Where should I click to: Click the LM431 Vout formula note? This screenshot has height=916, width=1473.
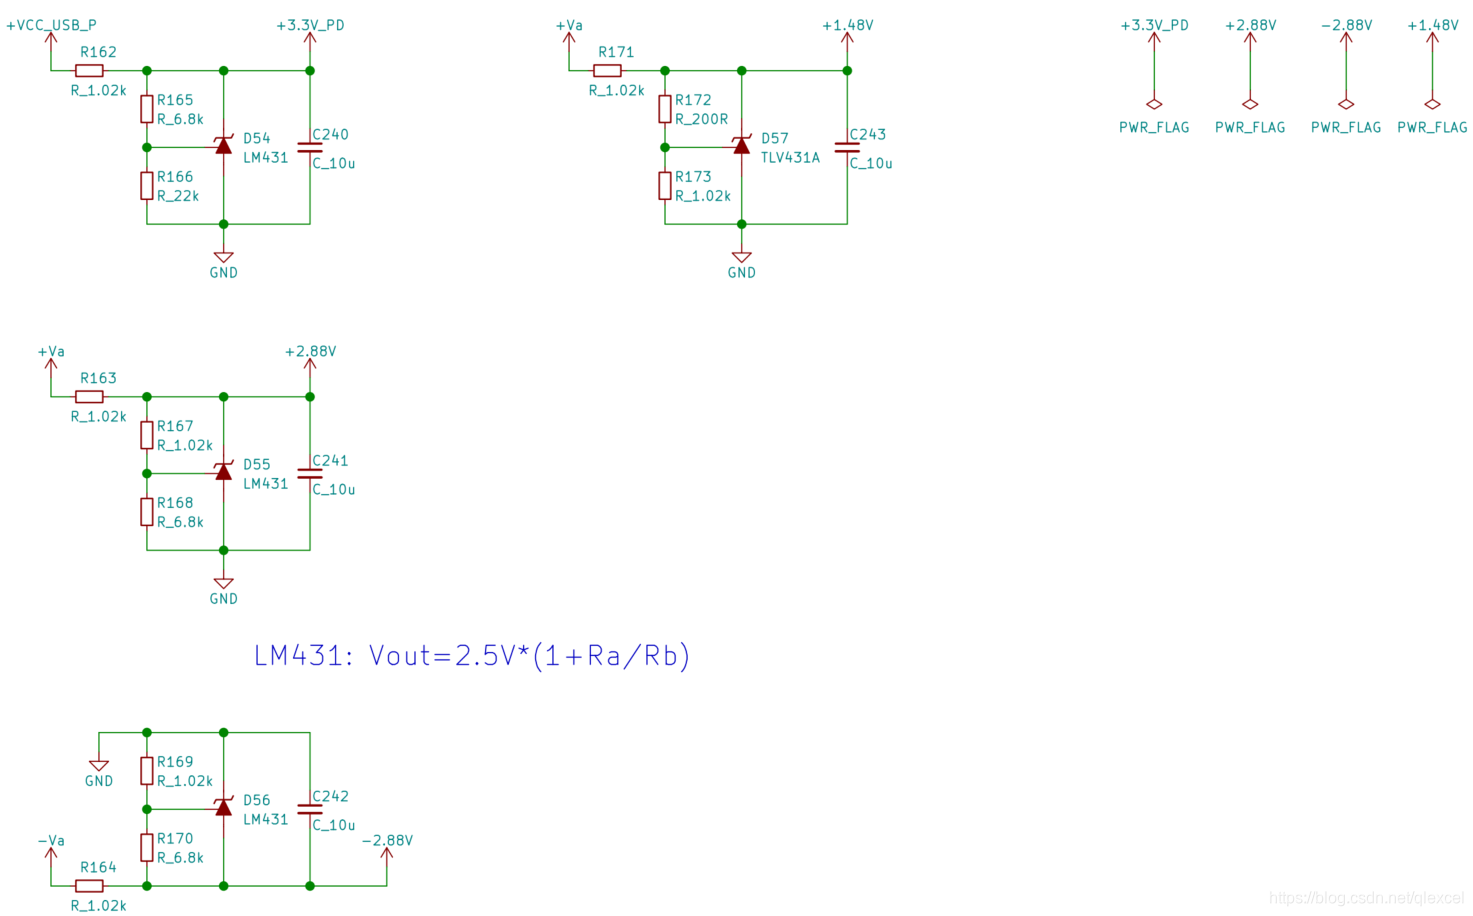tap(472, 656)
